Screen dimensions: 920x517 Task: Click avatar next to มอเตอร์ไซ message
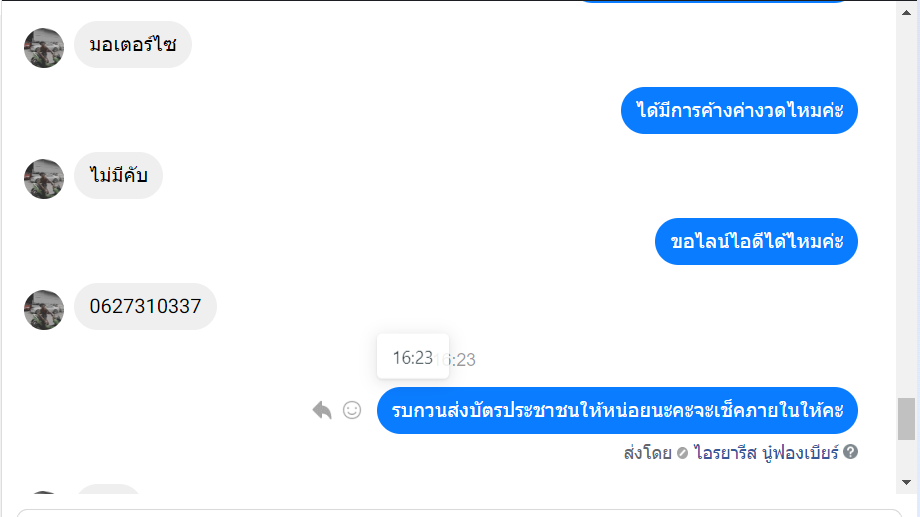pyautogui.click(x=44, y=47)
